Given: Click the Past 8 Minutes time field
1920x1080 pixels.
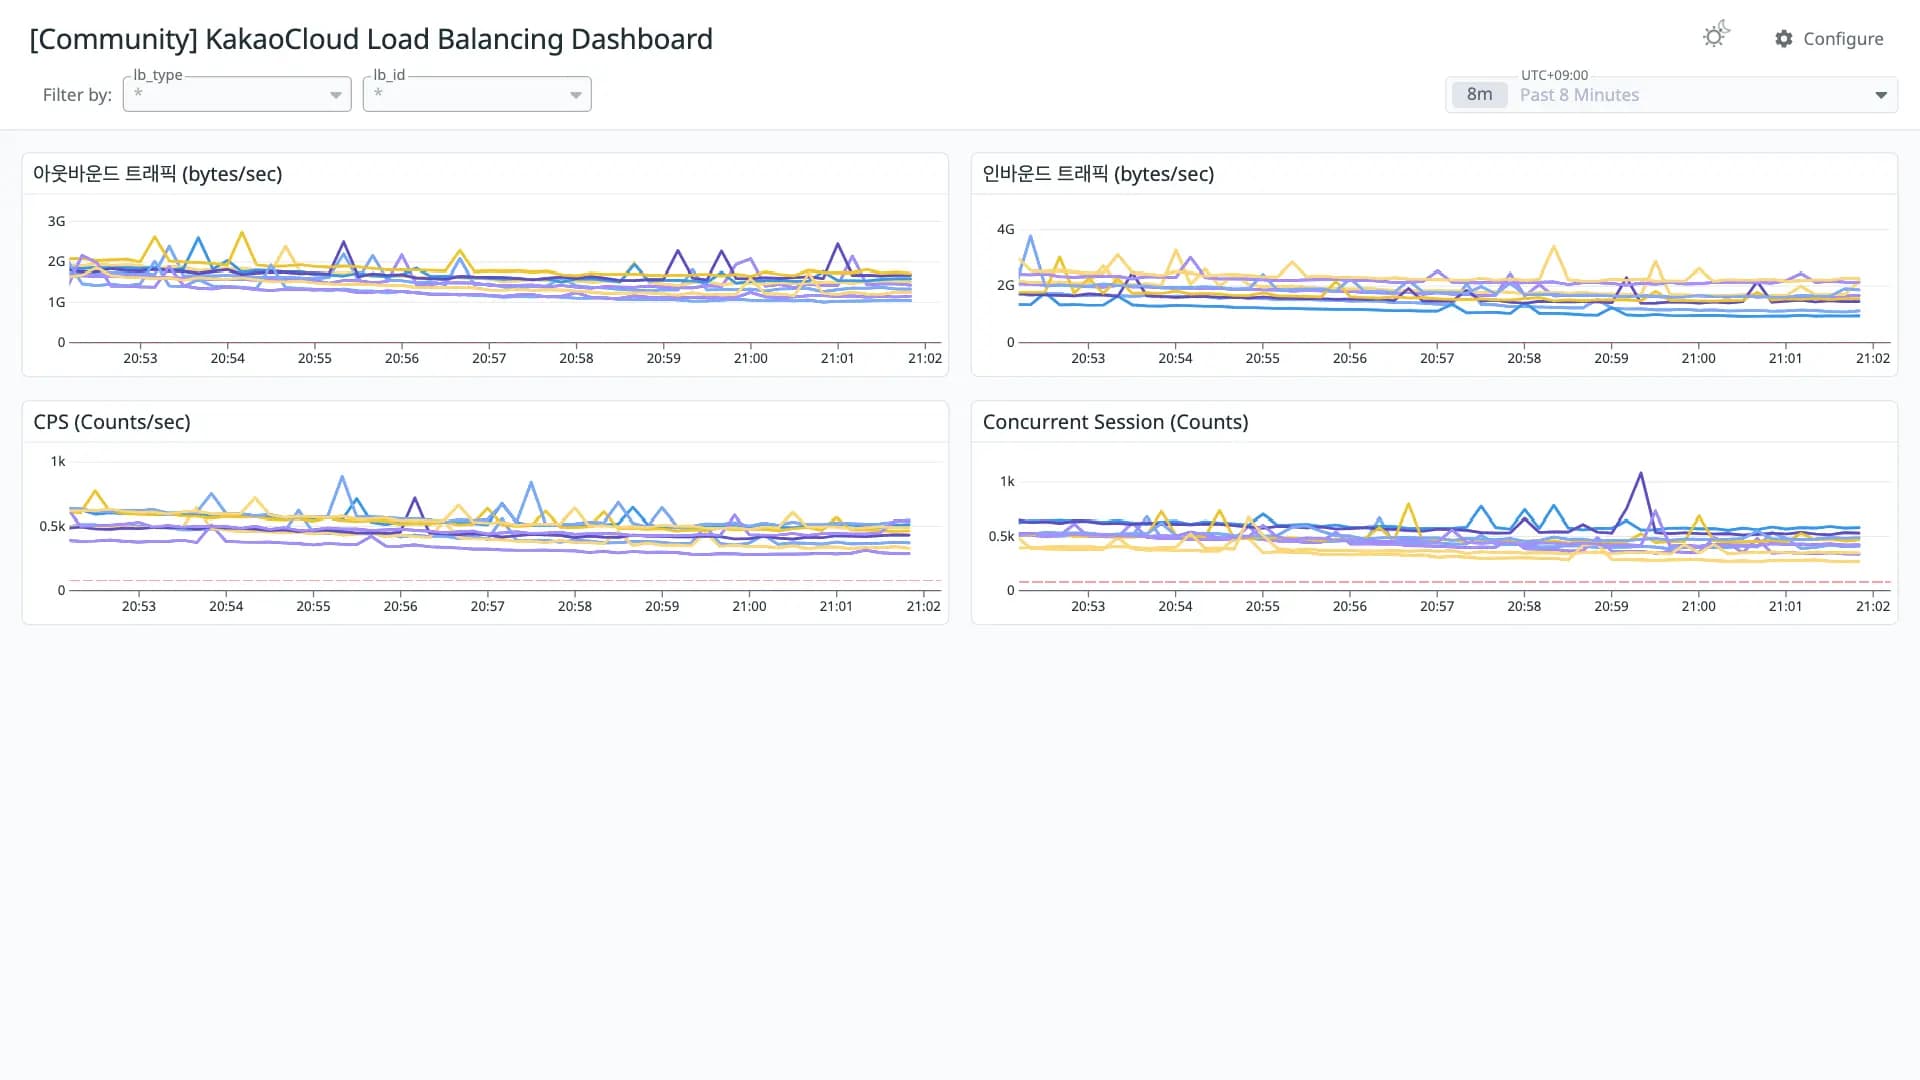Looking at the screenshot, I should pyautogui.click(x=1671, y=95).
